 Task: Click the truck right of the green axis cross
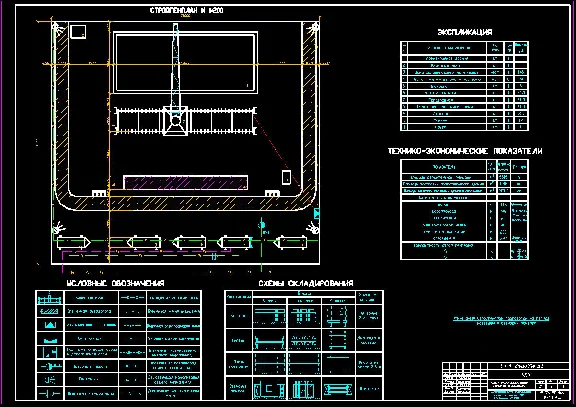click(x=290, y=242)
